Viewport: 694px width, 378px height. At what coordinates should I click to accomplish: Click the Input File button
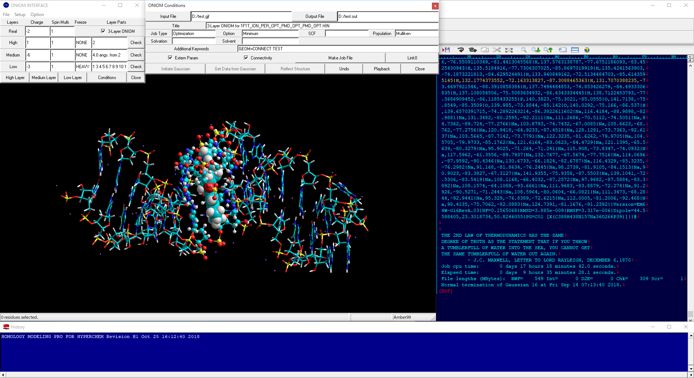click(x=168, y=16)
